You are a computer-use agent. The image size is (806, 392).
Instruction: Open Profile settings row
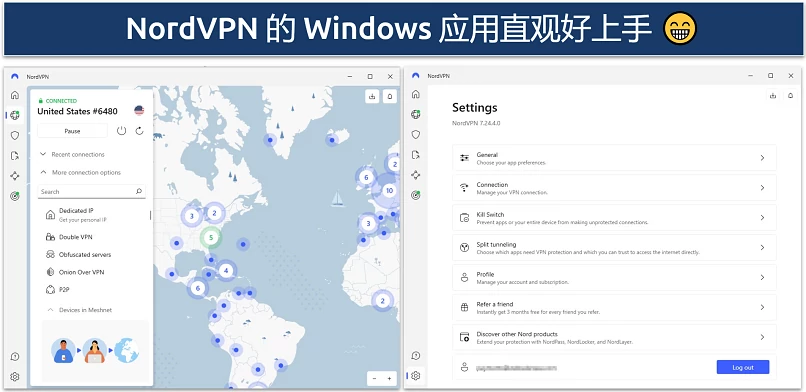pyautogui.click(x=614, y=277)
